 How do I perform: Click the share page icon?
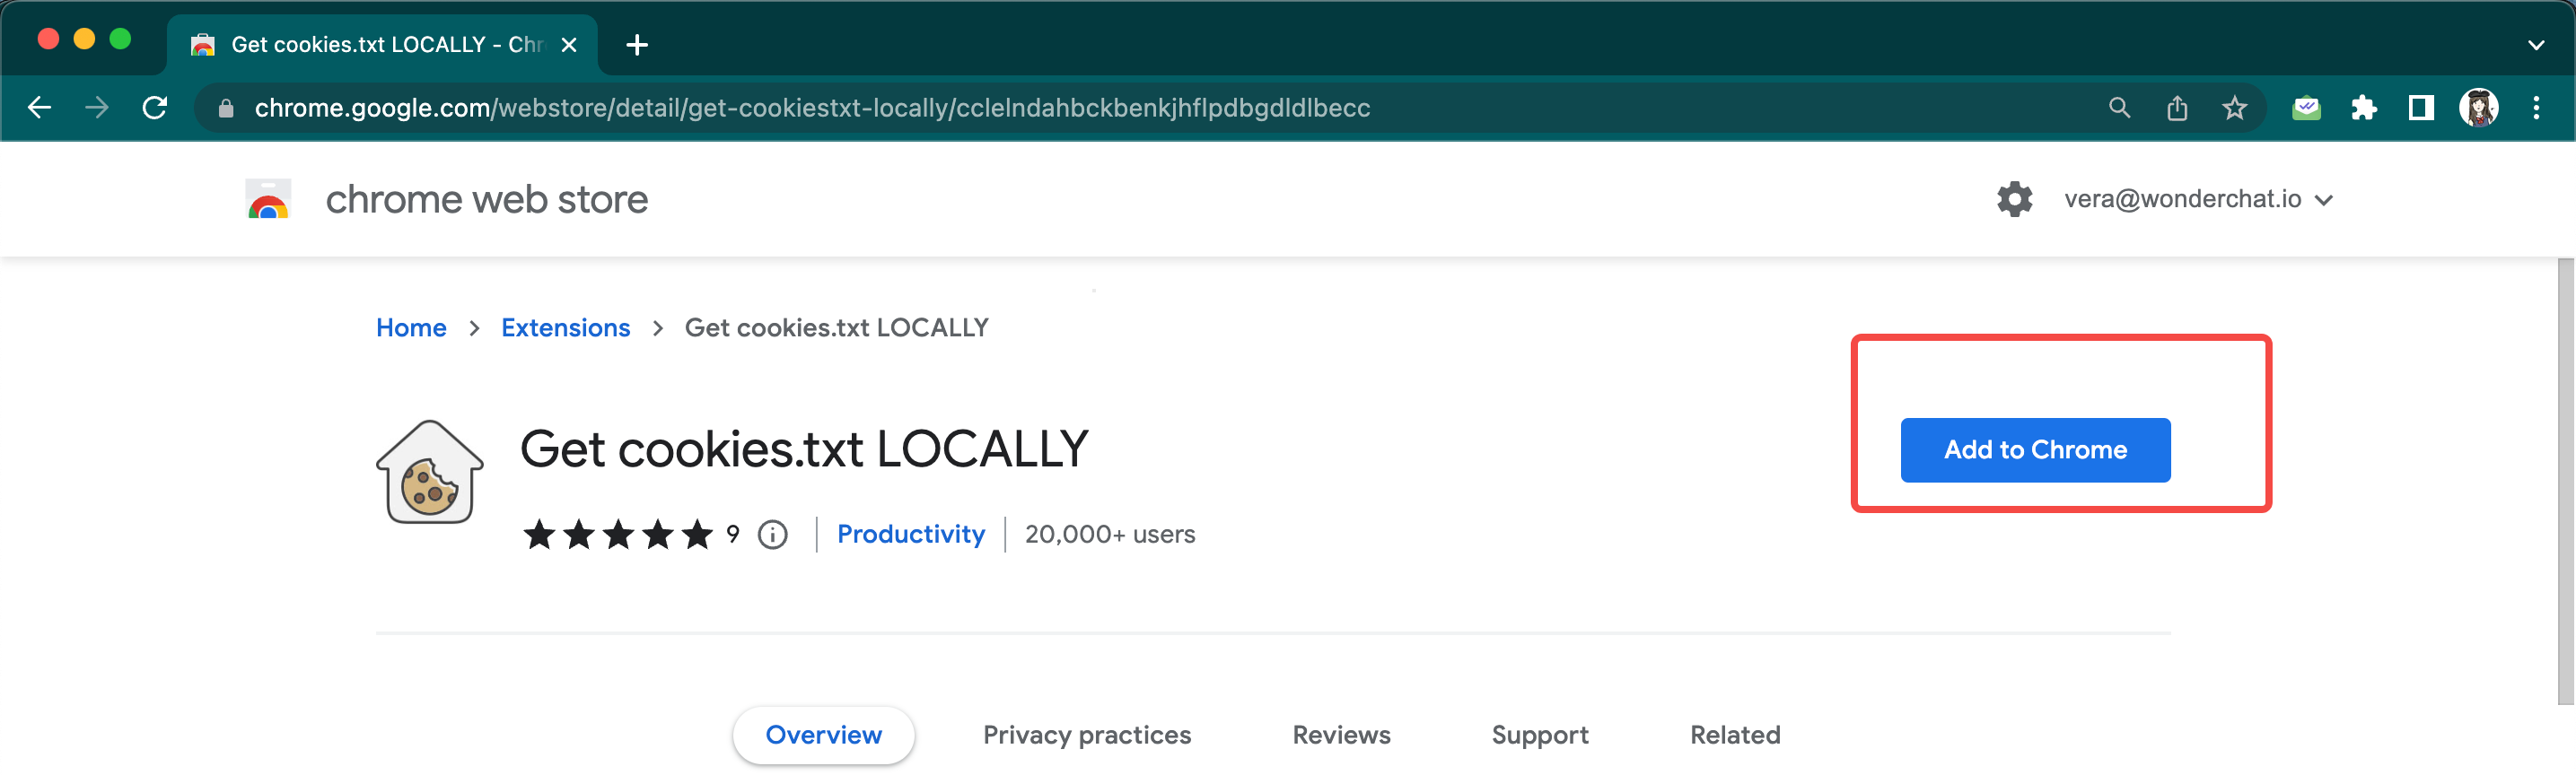click(2177, 108)
